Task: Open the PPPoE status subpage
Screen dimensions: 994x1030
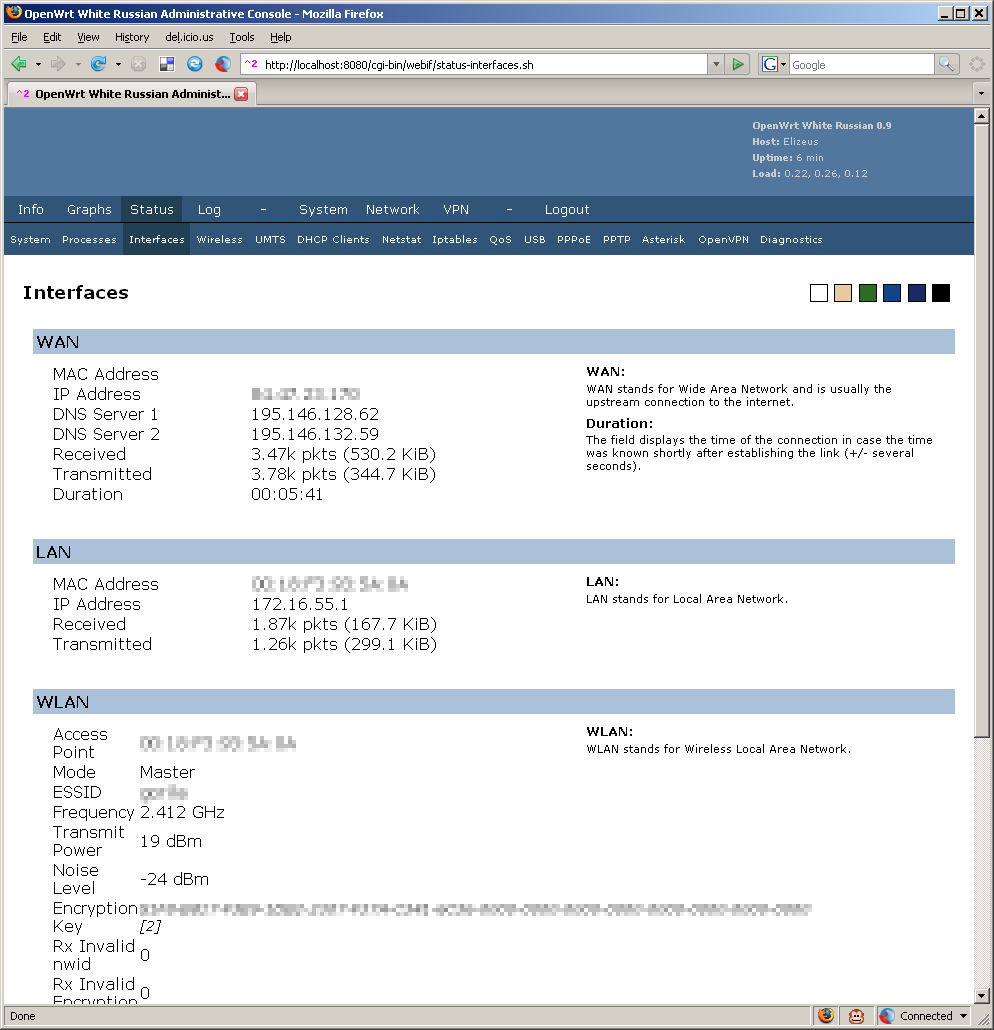Action: coord(574,240)
